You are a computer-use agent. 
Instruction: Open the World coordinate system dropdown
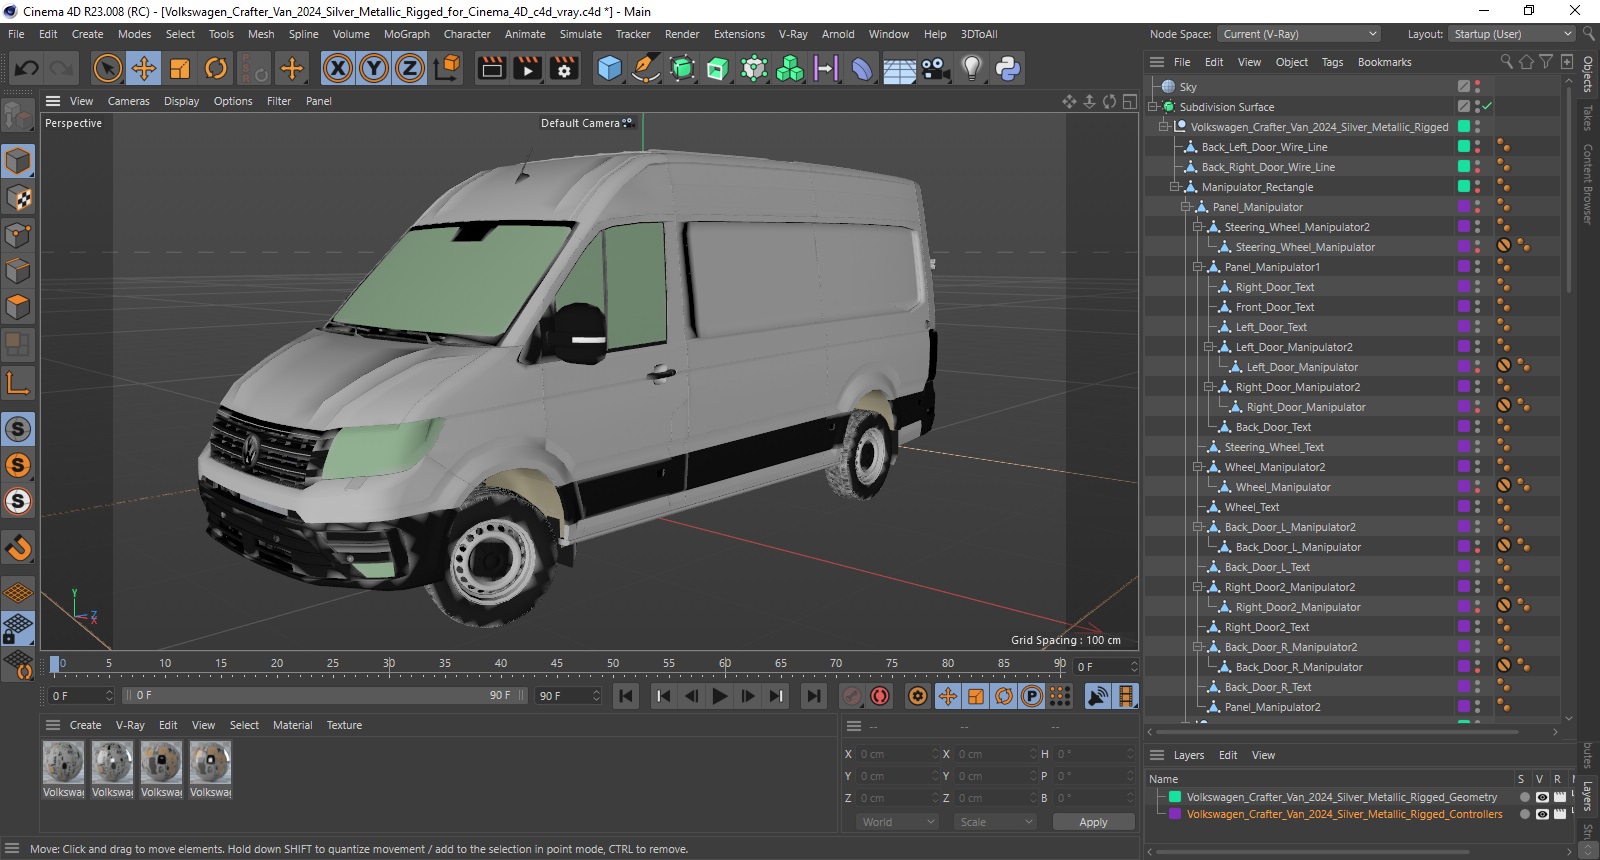[897, 822]
